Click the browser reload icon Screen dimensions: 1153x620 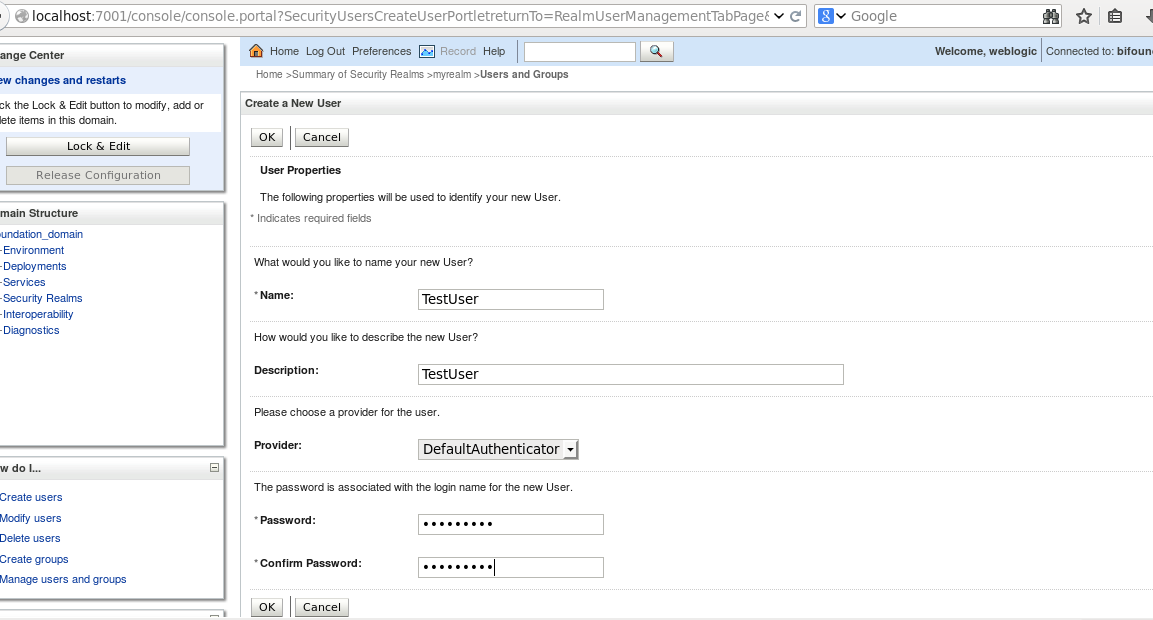click(796, 16)
